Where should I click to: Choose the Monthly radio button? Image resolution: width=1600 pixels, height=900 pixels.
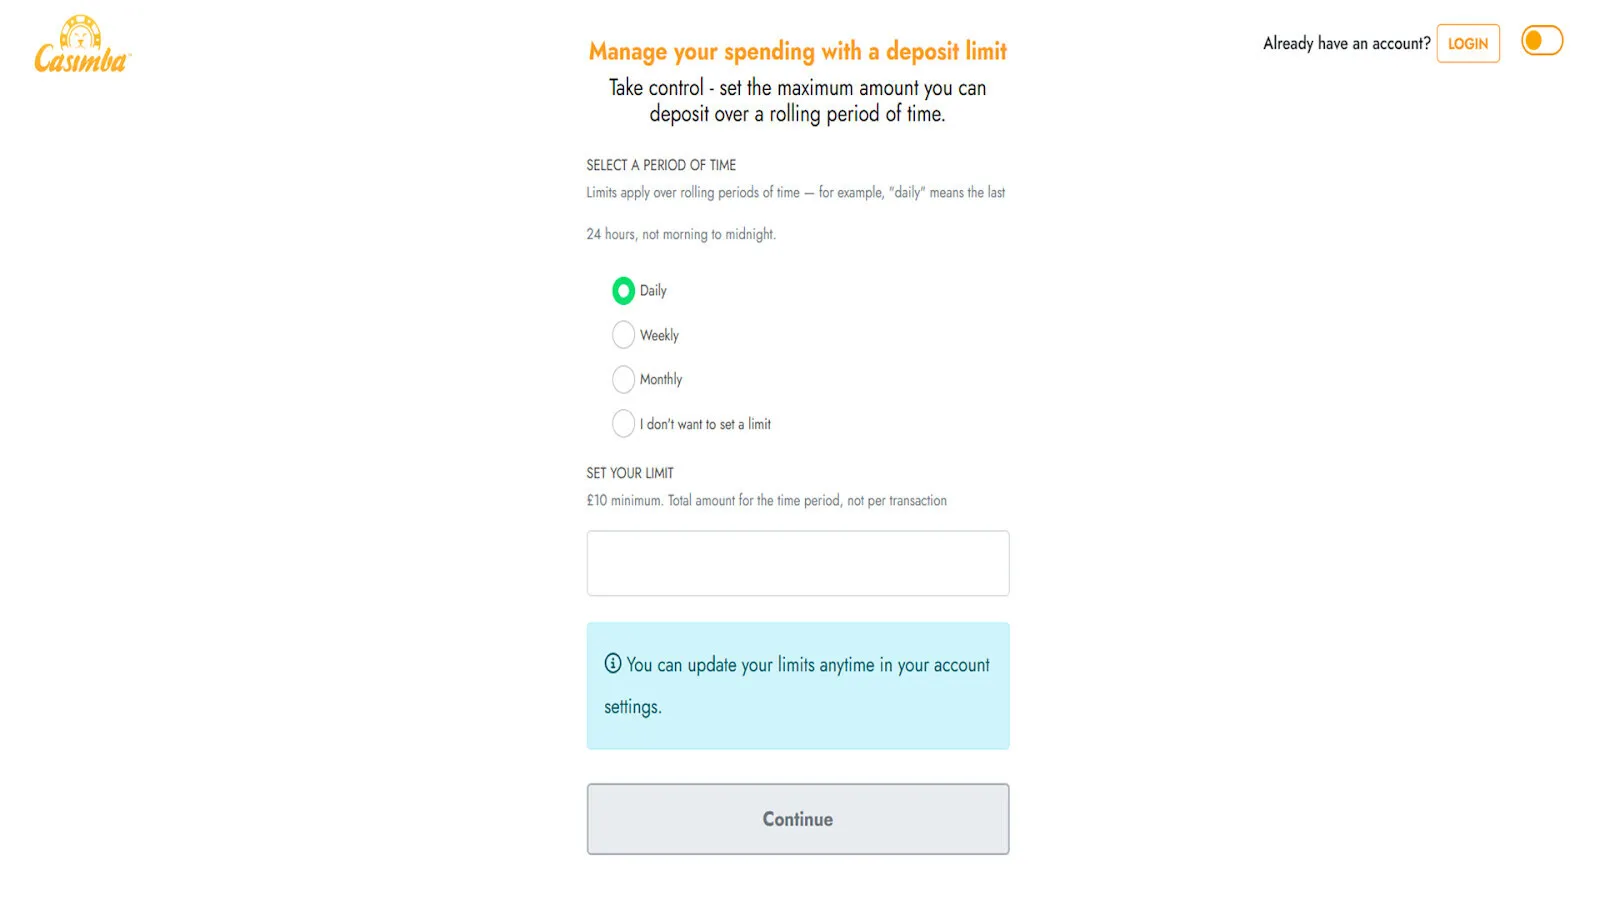click(x=623, y=379)
